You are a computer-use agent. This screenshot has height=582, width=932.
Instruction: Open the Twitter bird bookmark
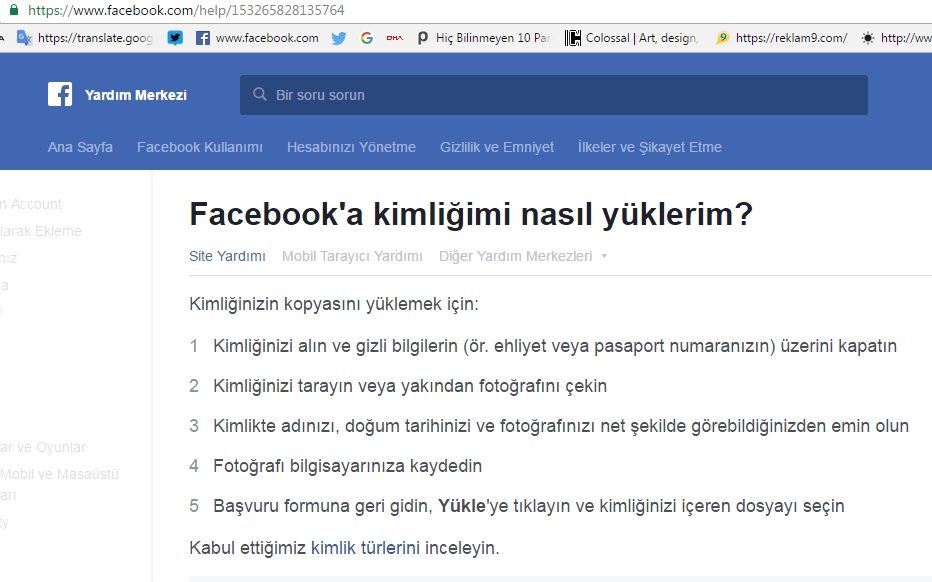339,38
